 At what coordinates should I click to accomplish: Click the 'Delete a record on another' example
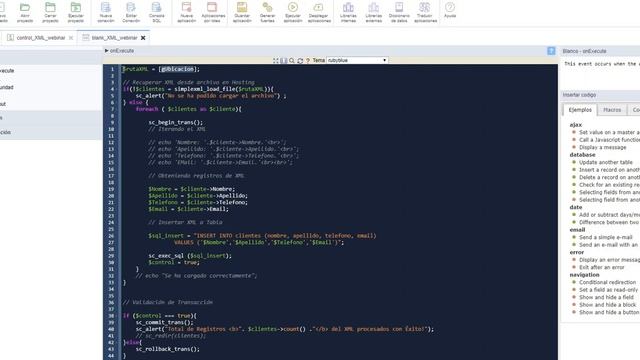coord(609,177)
